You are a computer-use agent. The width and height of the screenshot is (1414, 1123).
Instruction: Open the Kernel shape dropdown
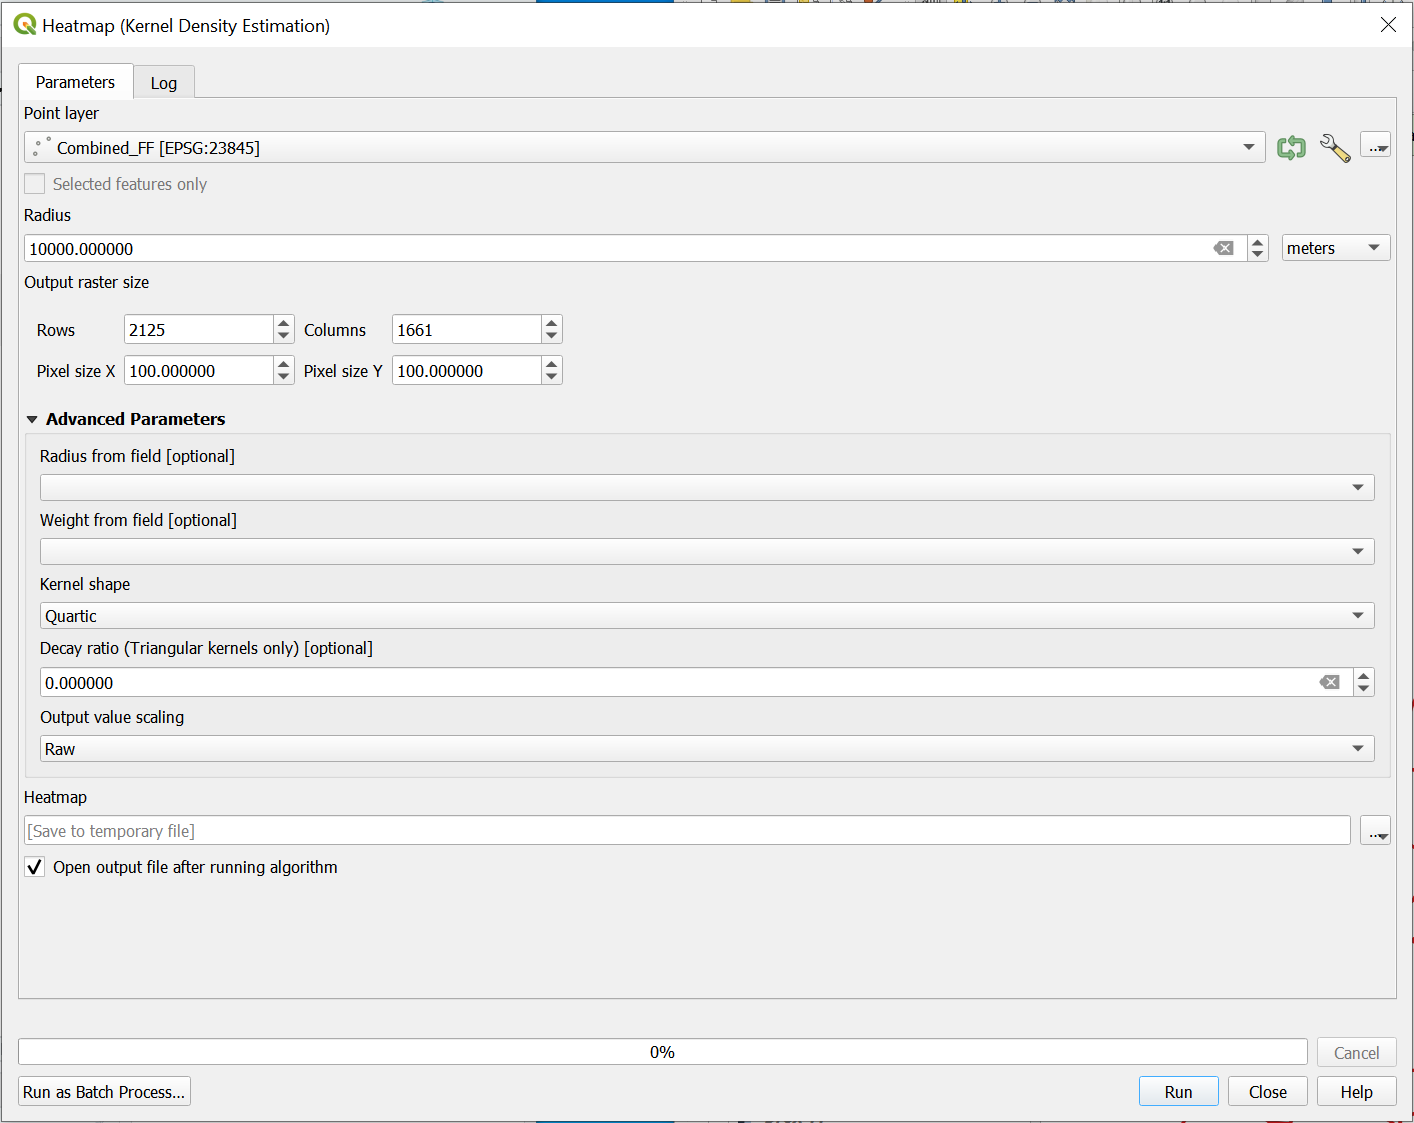(706, 616)
